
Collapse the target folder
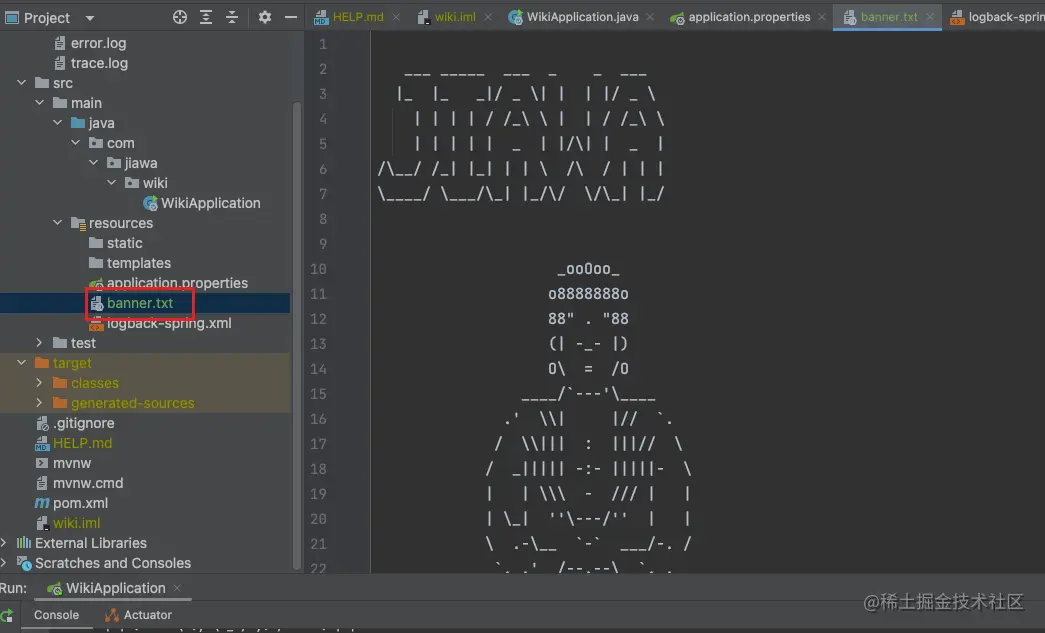coord(21,362)
